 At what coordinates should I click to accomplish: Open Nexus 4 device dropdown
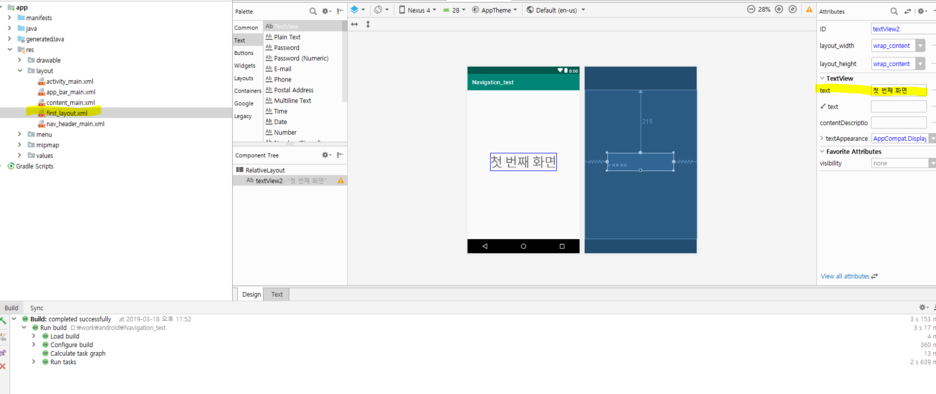[x=417, y=10]
